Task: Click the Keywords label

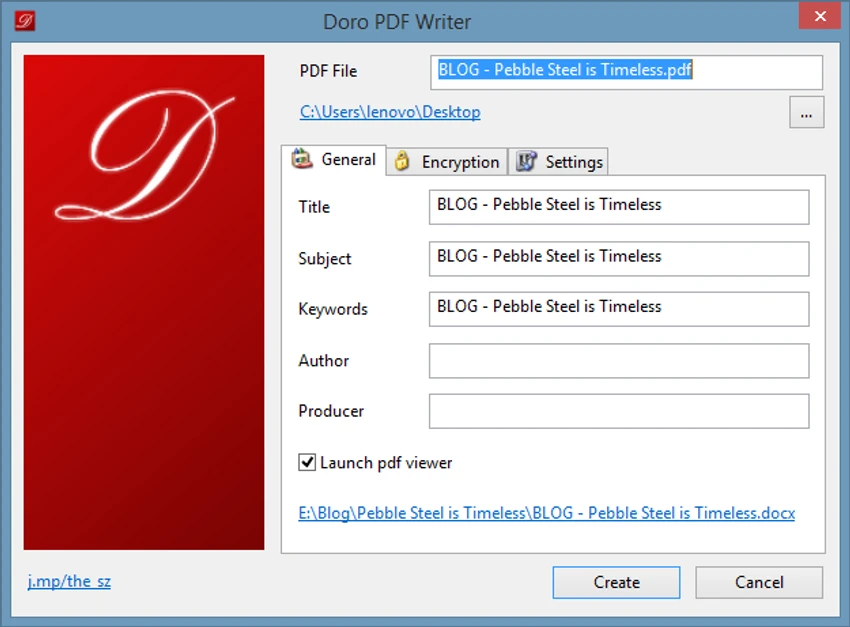Action: coord(333,309)
